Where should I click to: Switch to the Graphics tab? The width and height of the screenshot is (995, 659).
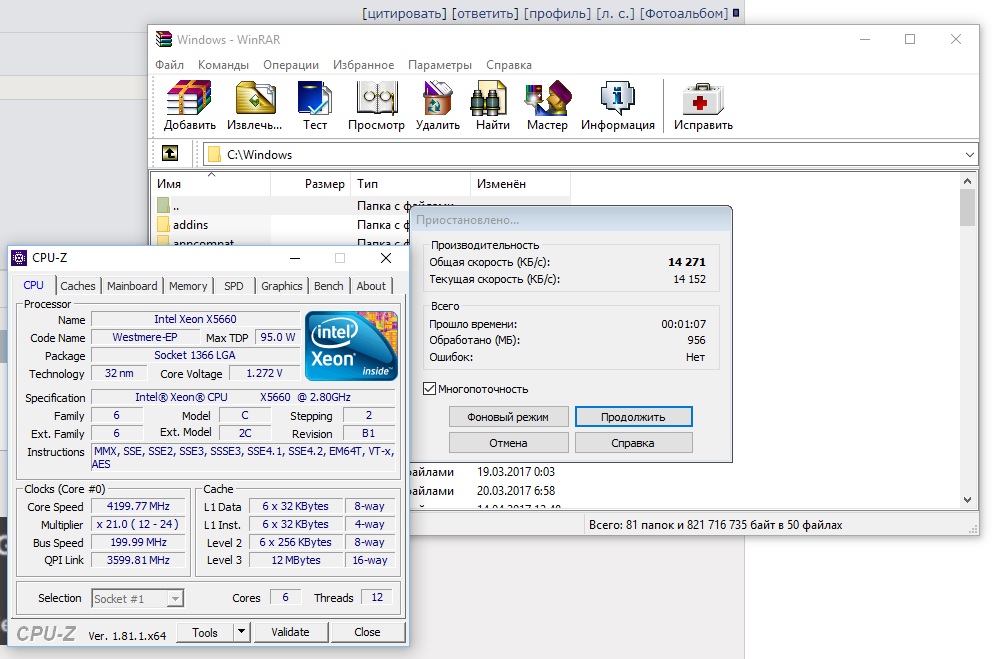282,286
